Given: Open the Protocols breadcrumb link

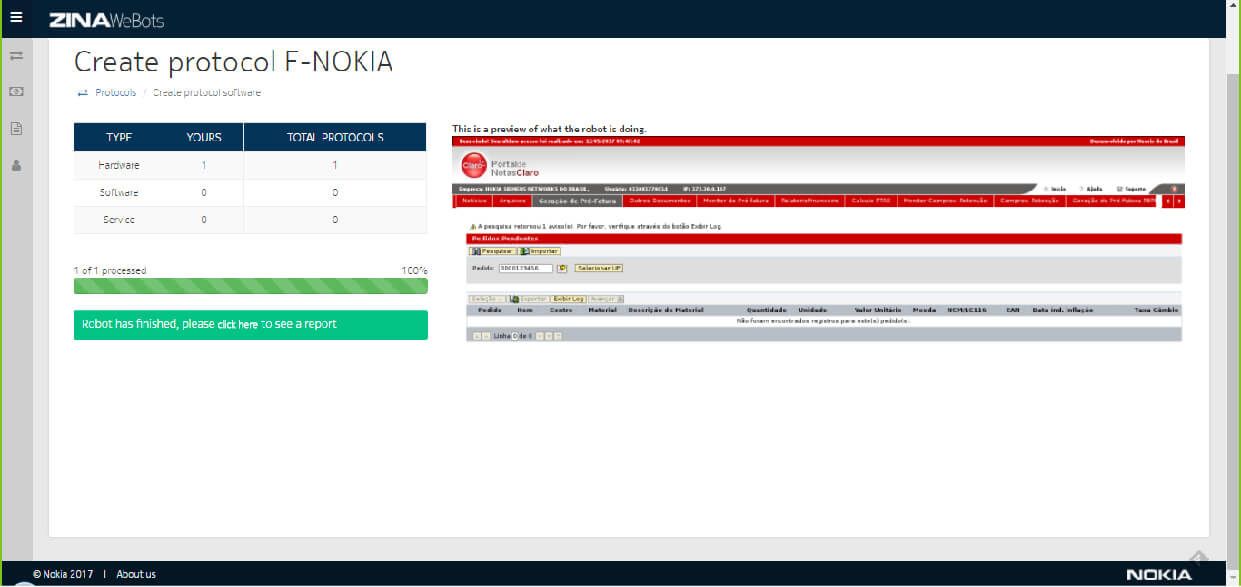Looking at the screenshot, I should (x=115, y=93).
